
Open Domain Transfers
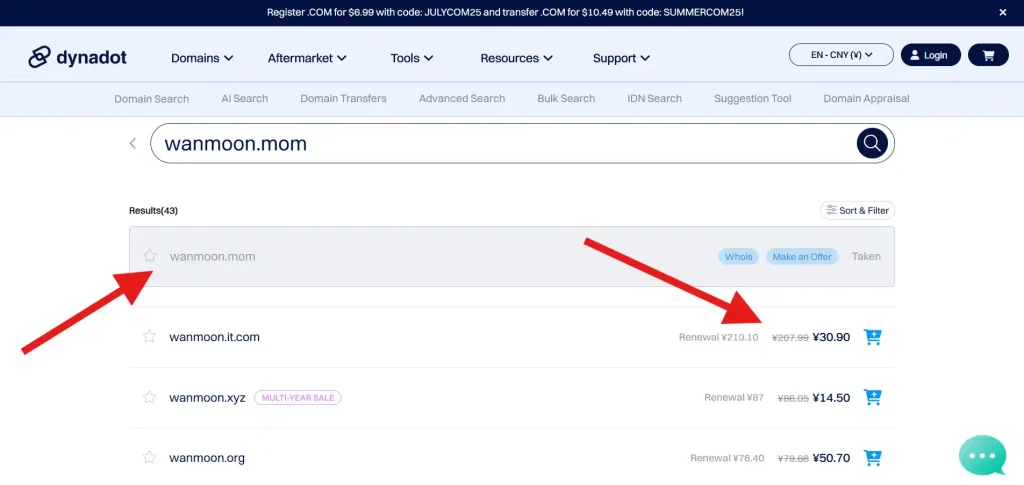pos(344,99)
